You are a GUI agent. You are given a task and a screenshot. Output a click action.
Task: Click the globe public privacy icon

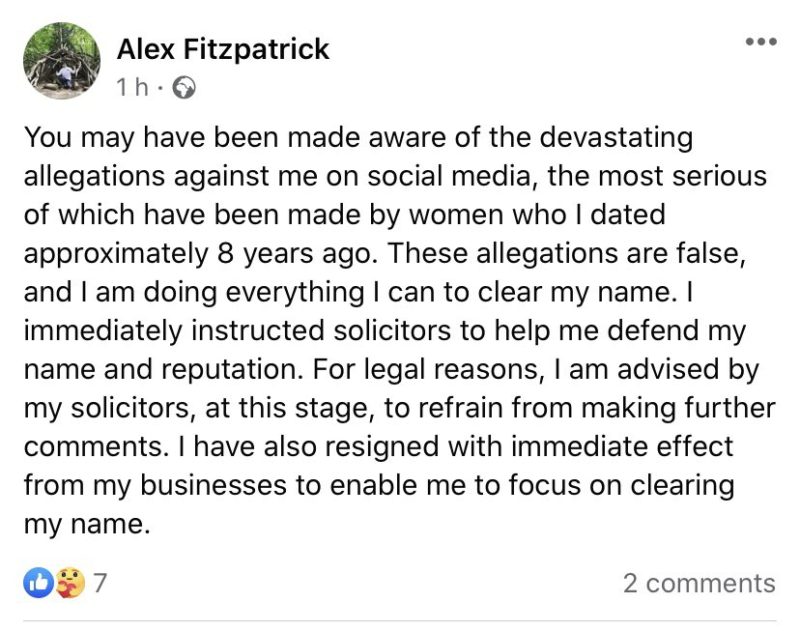point(185,87)
